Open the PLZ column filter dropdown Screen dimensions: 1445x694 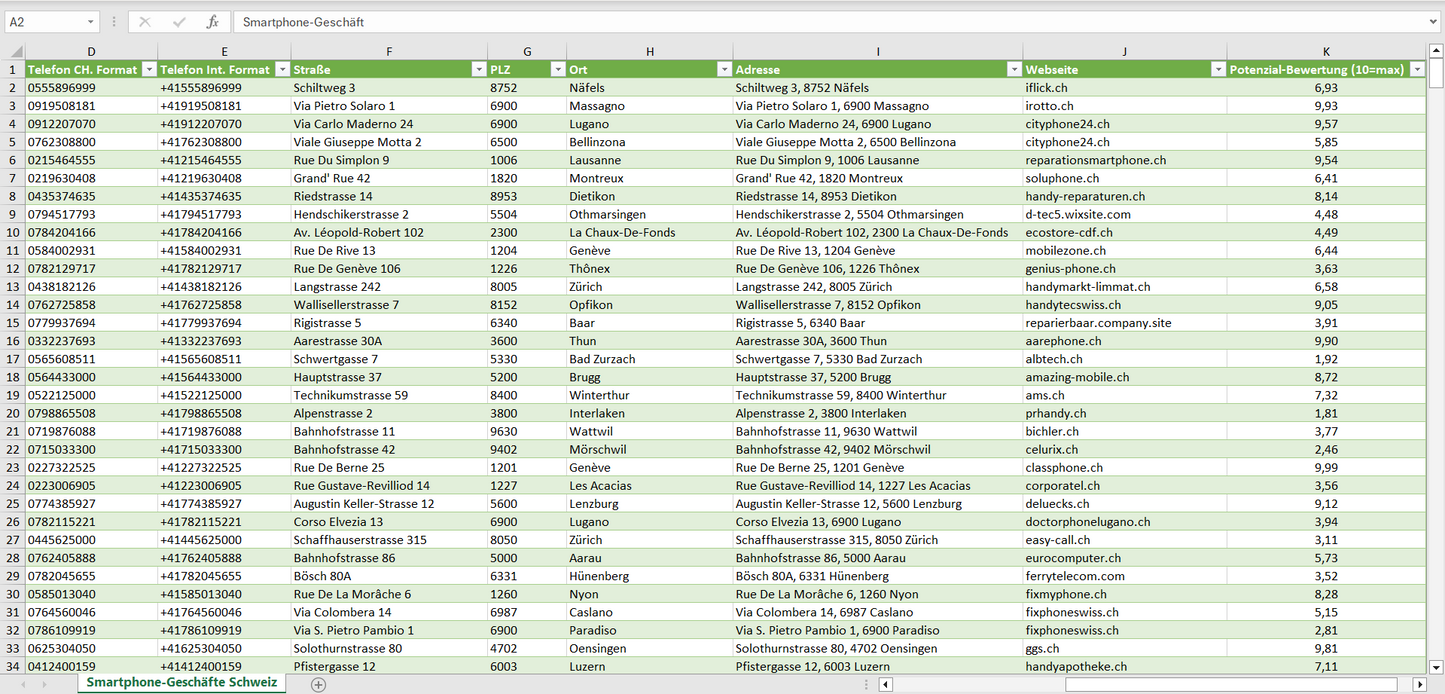click(x=557, y=70)
